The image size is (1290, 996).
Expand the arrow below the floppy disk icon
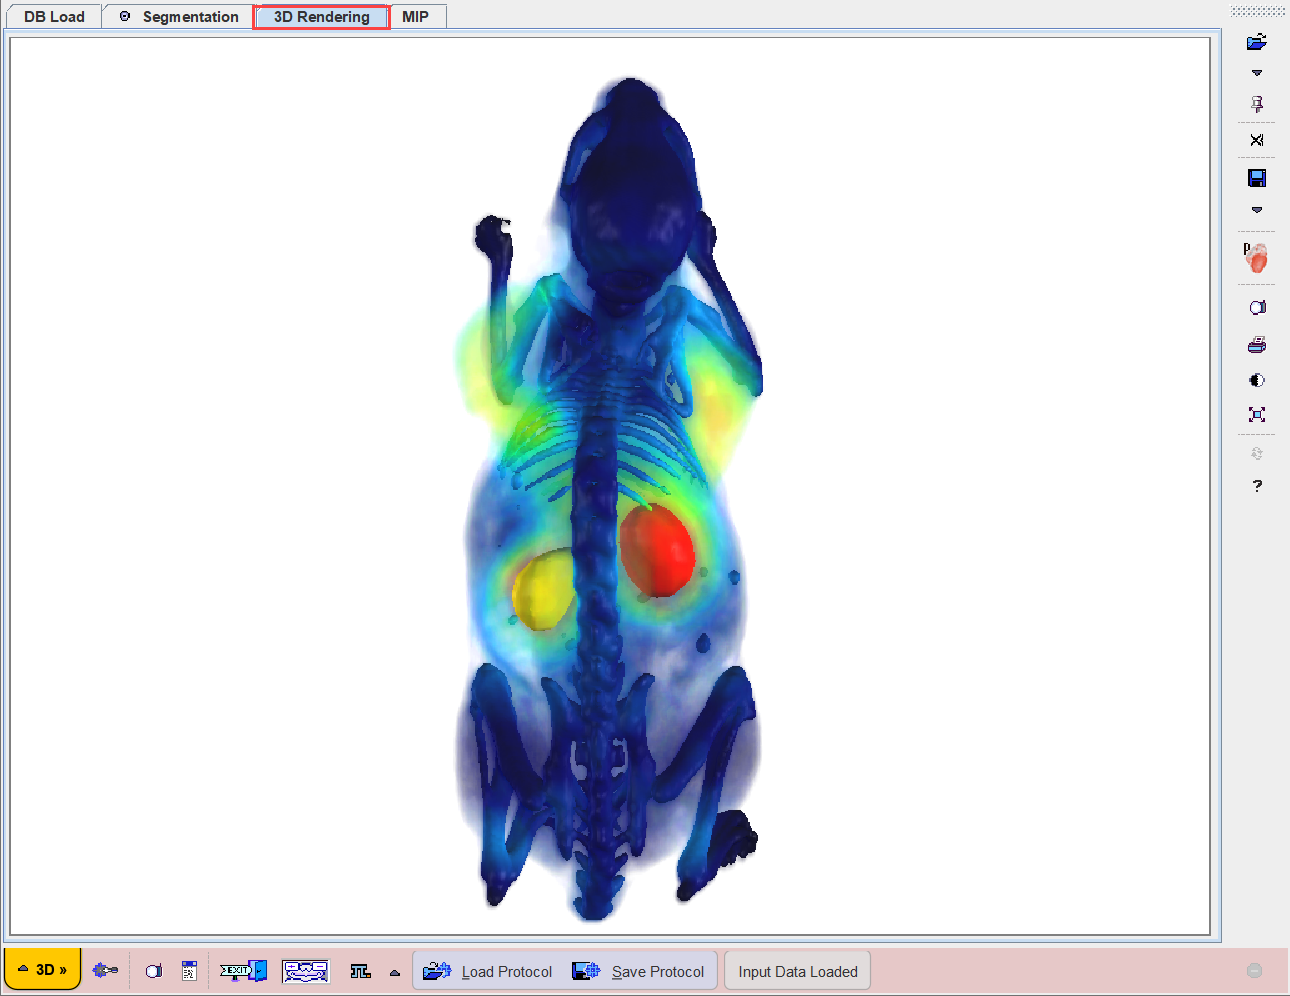1257,210
